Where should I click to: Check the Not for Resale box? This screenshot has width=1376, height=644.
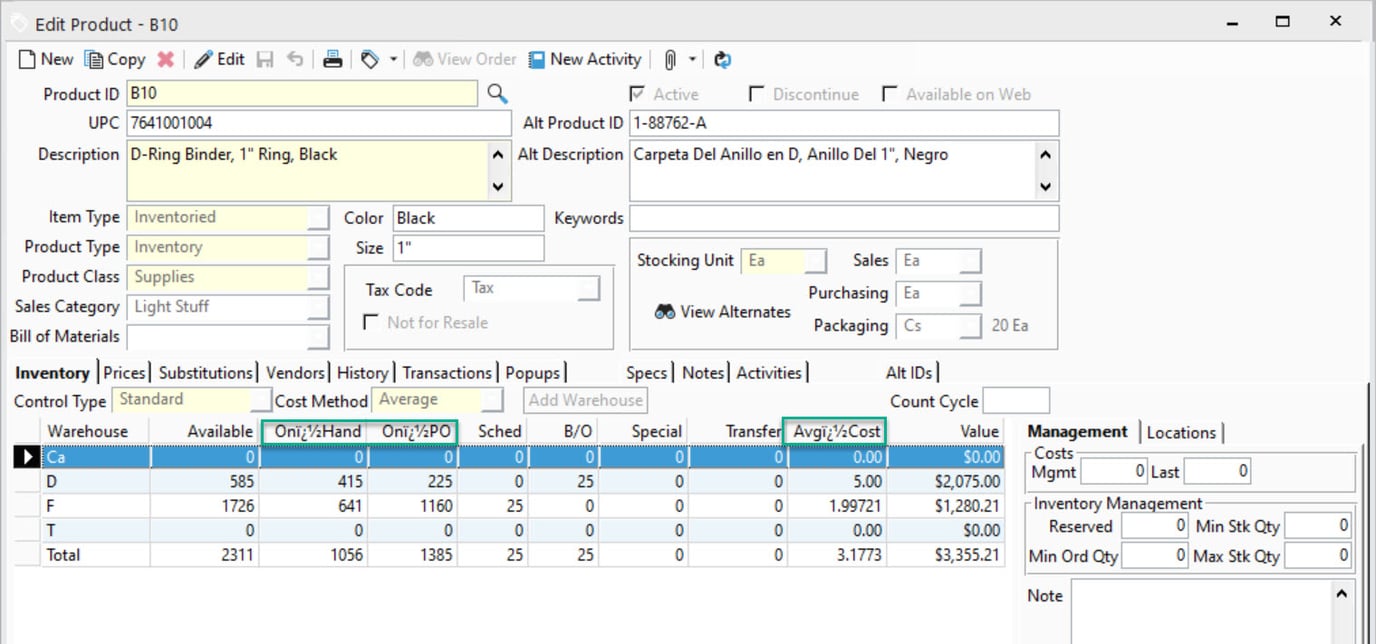point(371,322)
